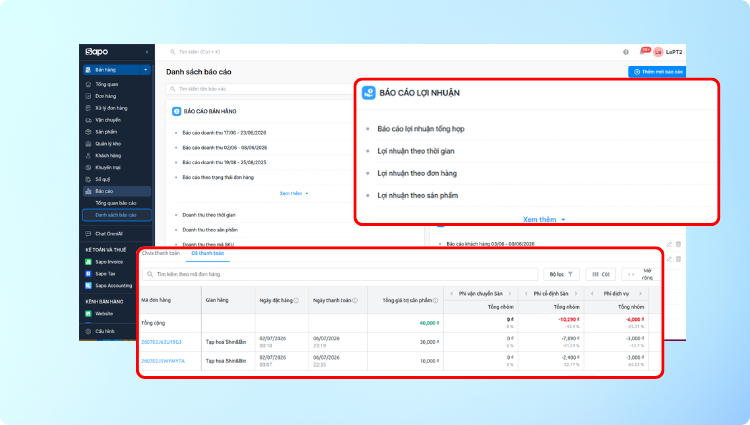Click info icon next to Ngày đặt hàng

pyautogui.click(x=296, y=301)
